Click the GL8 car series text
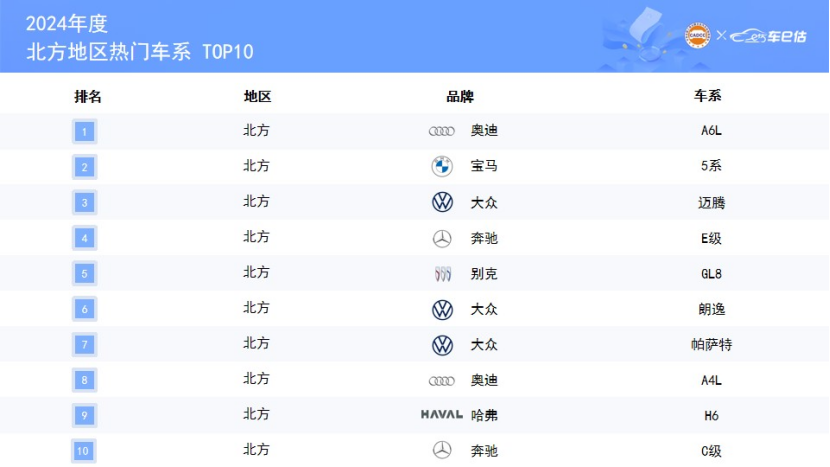The width and height of the screenshot is (830, 467). 710,273
